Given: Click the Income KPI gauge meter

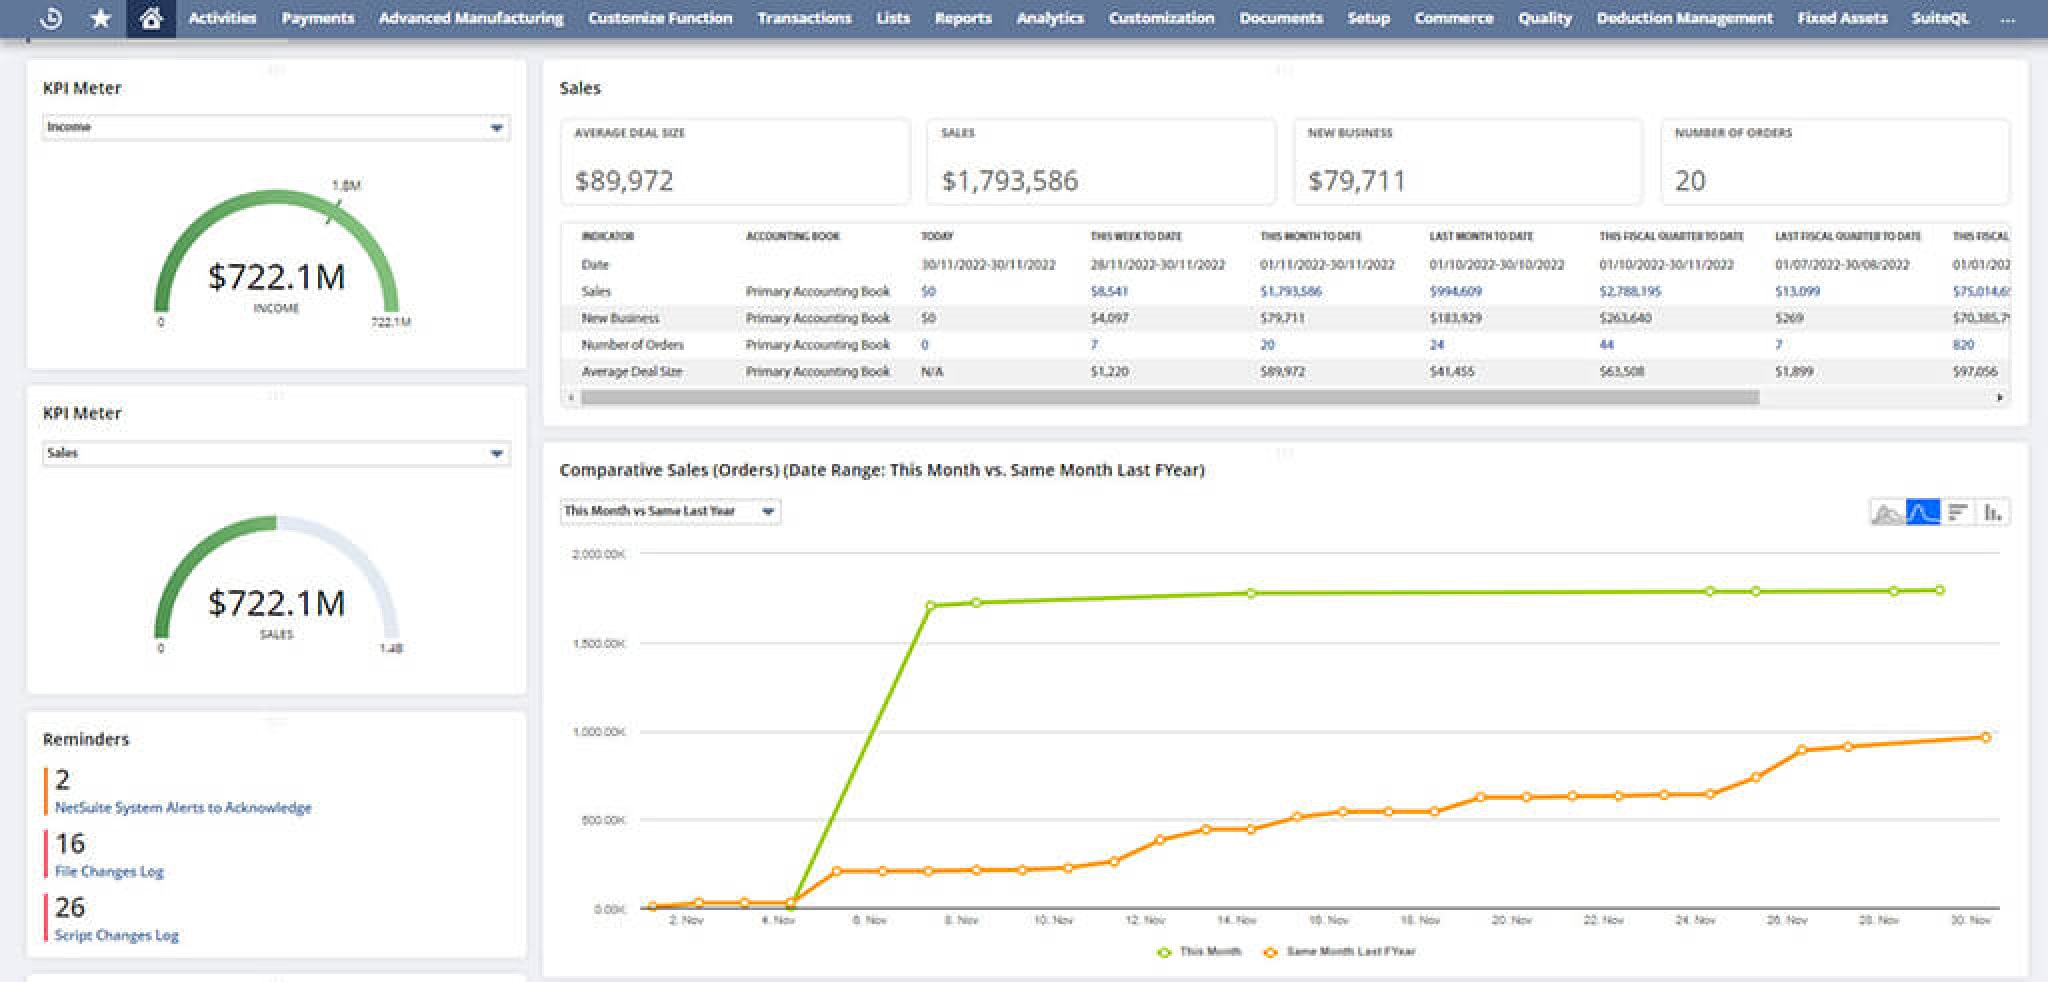Looking at the screenshot, I should pos(276,255).
